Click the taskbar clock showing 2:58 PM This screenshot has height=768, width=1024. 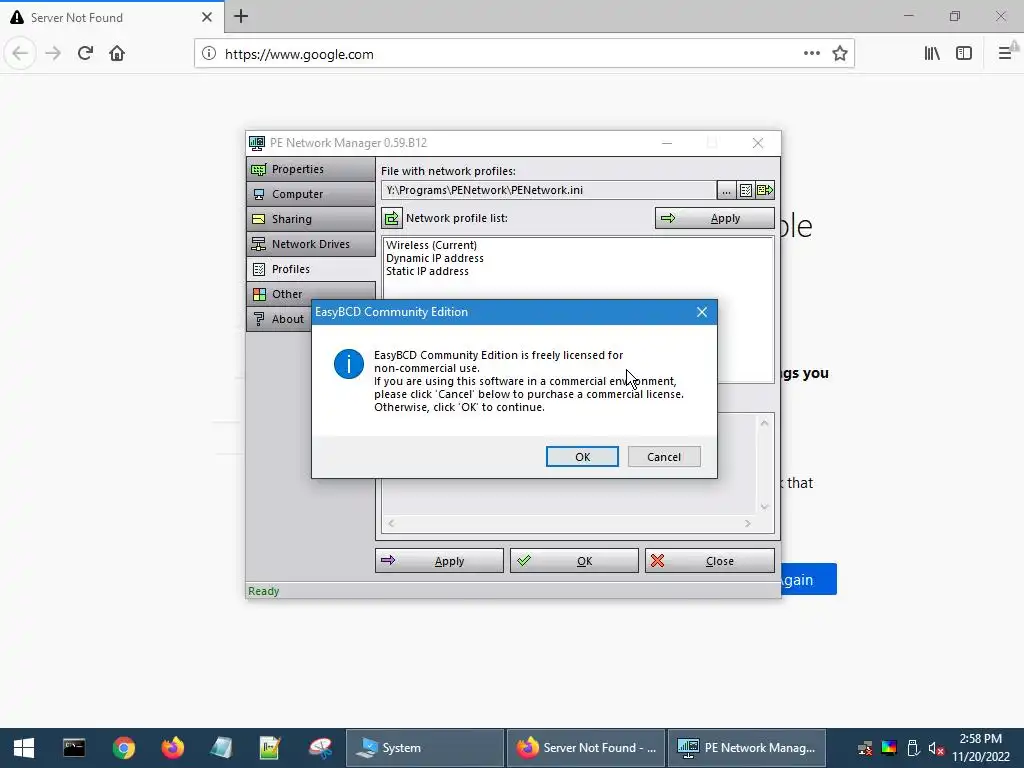[x=981, y=748]
